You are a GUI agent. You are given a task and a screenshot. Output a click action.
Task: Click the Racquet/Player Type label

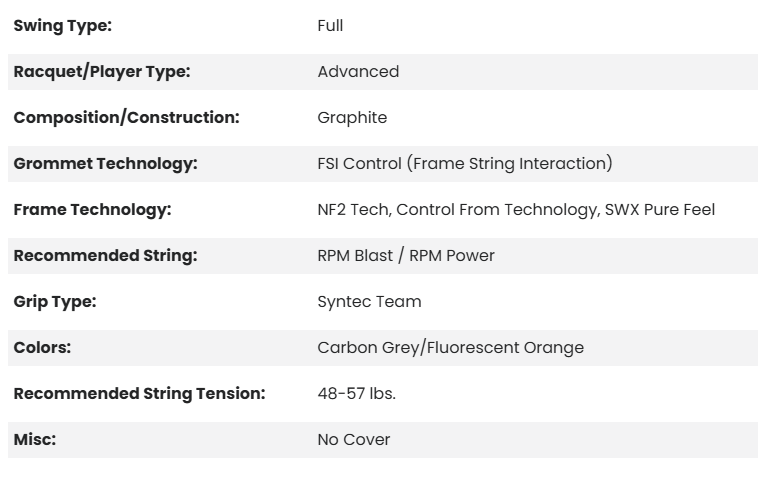pyautogui.click(x=101, y=72)
